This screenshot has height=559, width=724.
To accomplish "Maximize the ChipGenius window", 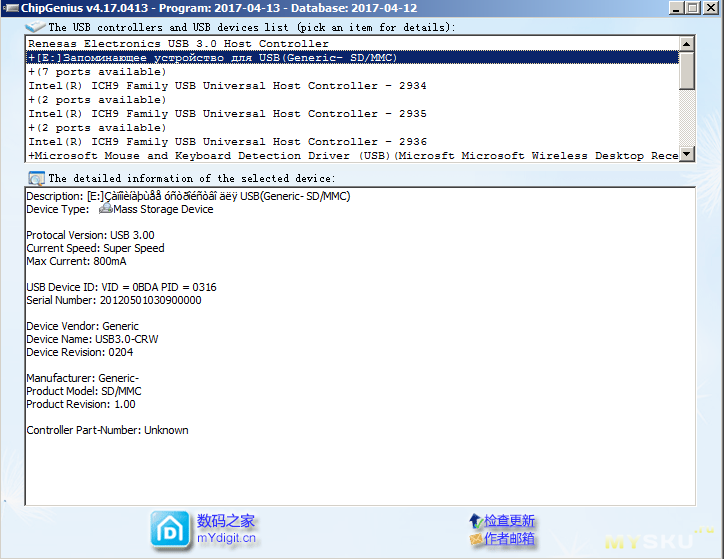I will point(693,8).
